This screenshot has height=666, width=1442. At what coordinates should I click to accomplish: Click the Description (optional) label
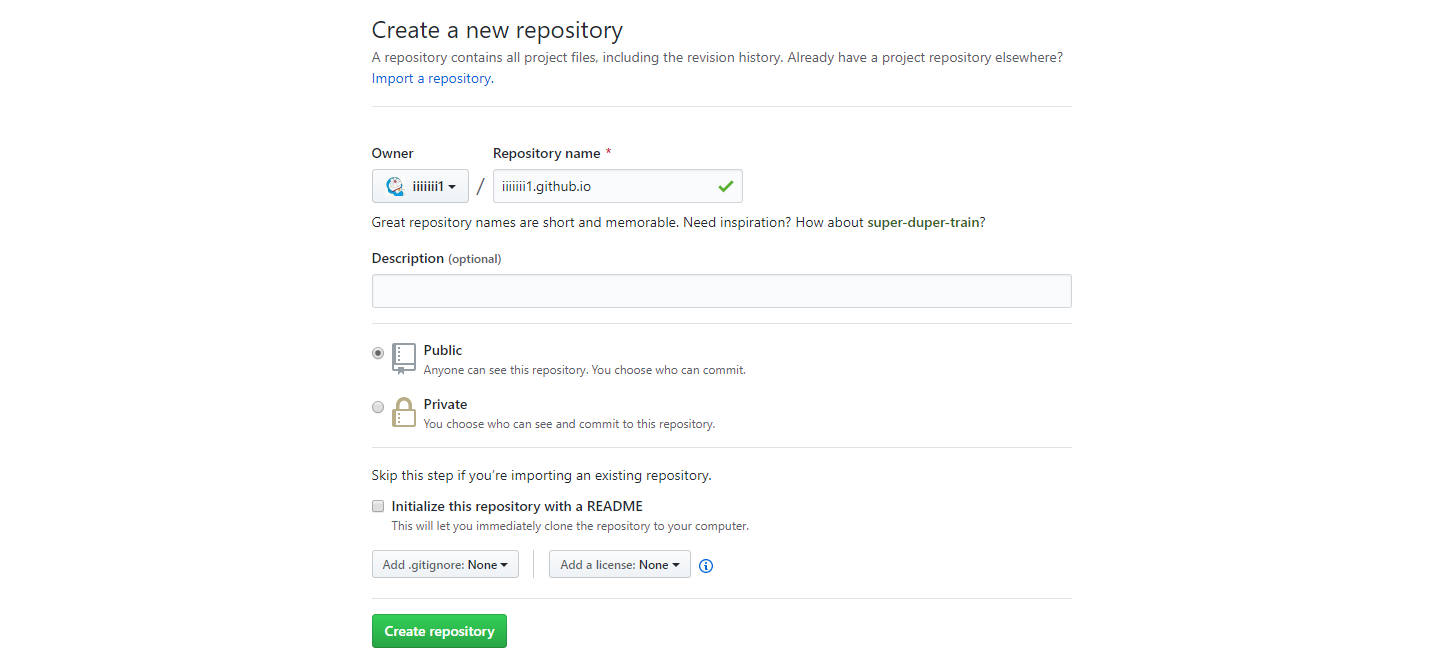pyautogui.click(x=436, y=258)
